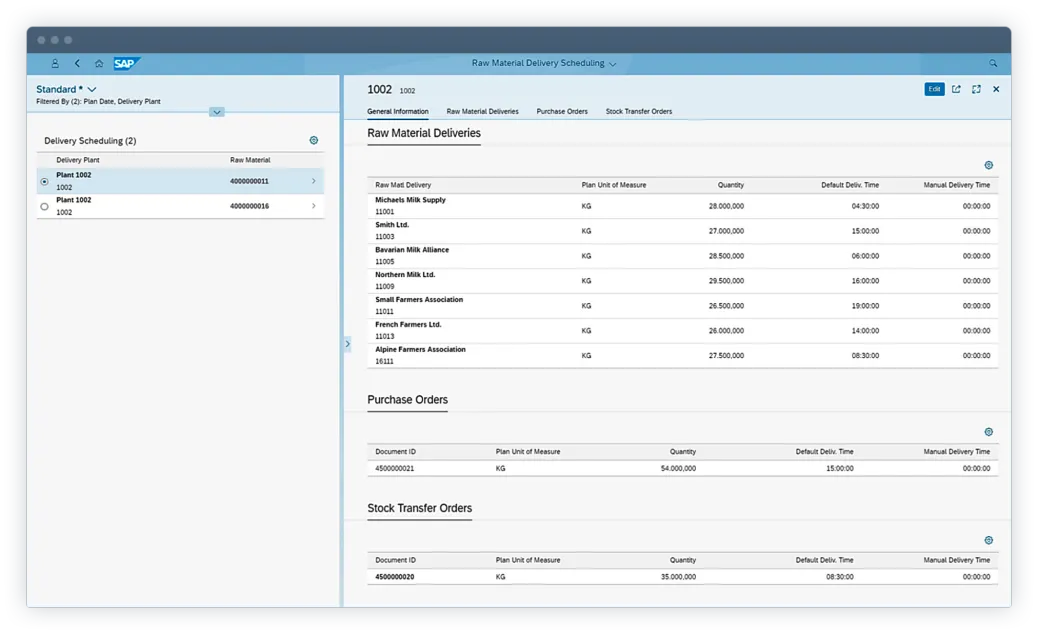The height and width of the screenshot is (634, 1038).
Task: Open the search icon top right
Action: 993,63
